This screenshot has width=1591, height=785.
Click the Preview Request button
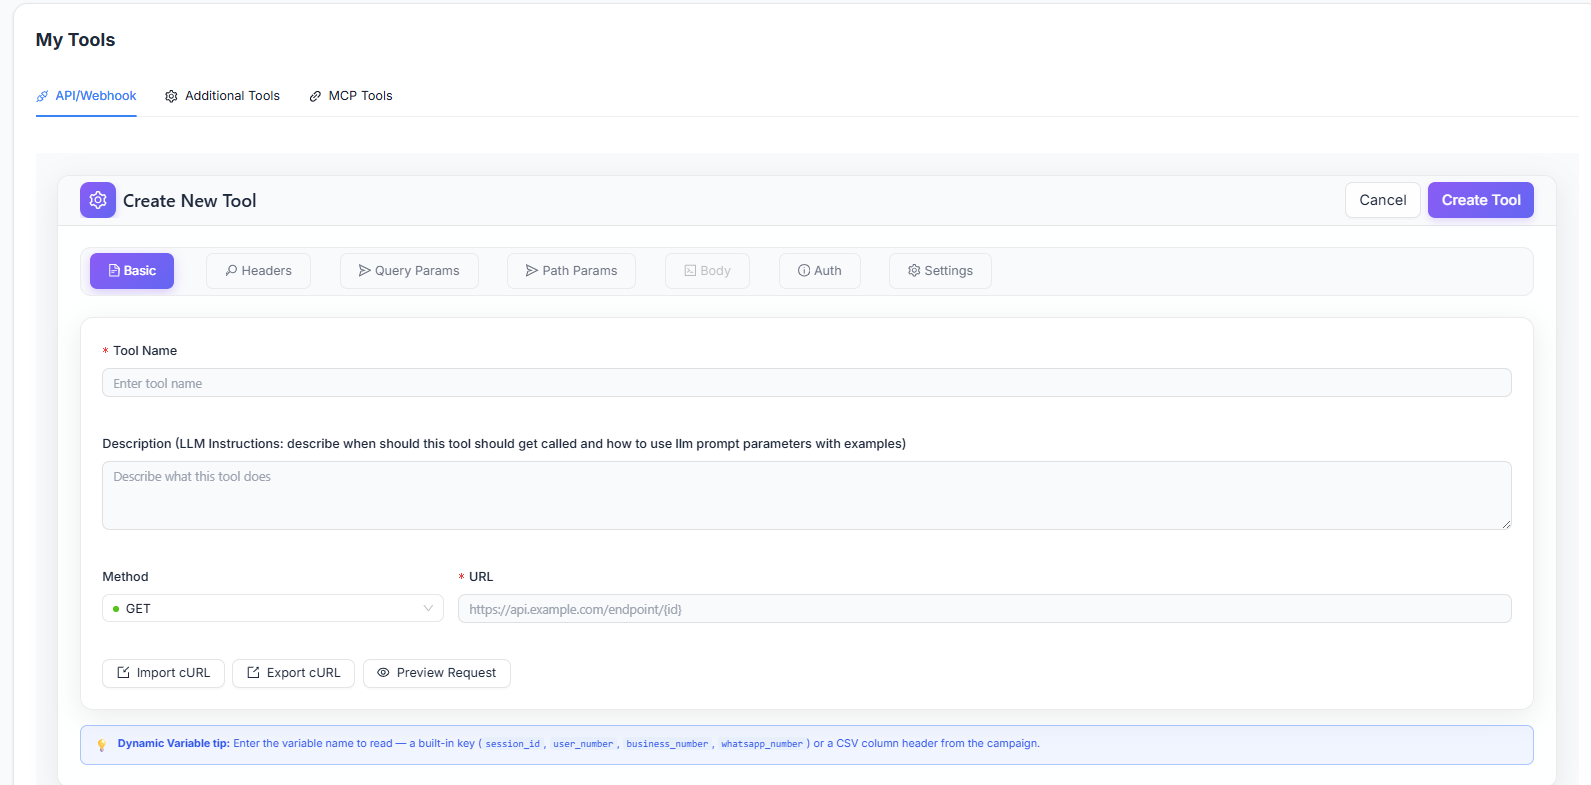(437, 673)
